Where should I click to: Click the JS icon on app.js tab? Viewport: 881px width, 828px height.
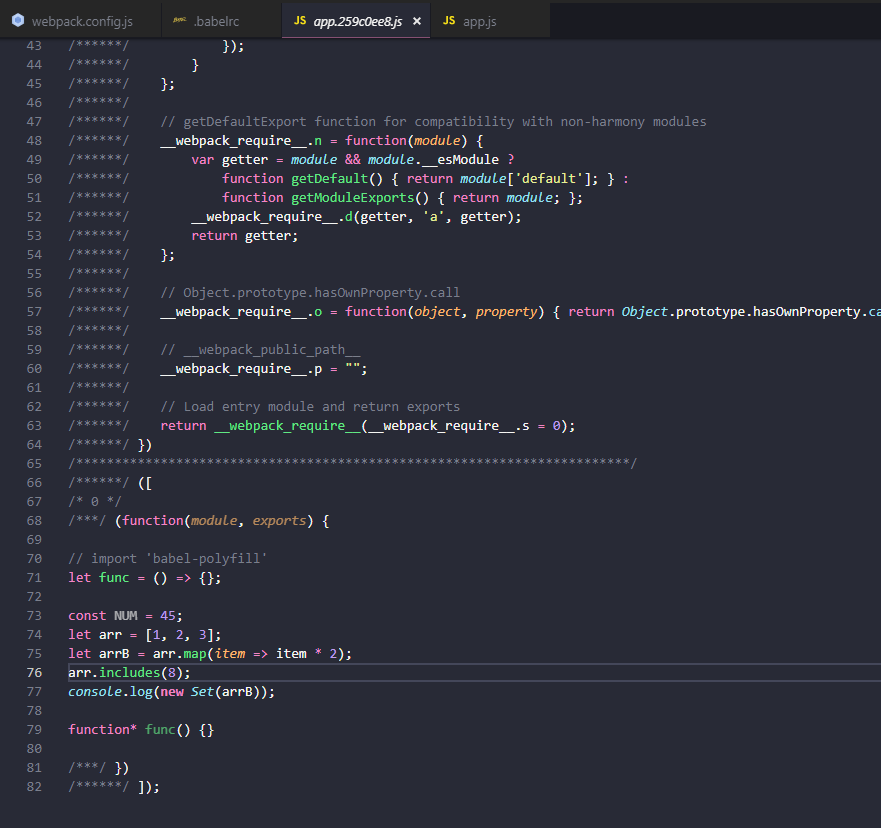(x=449, y=20)
